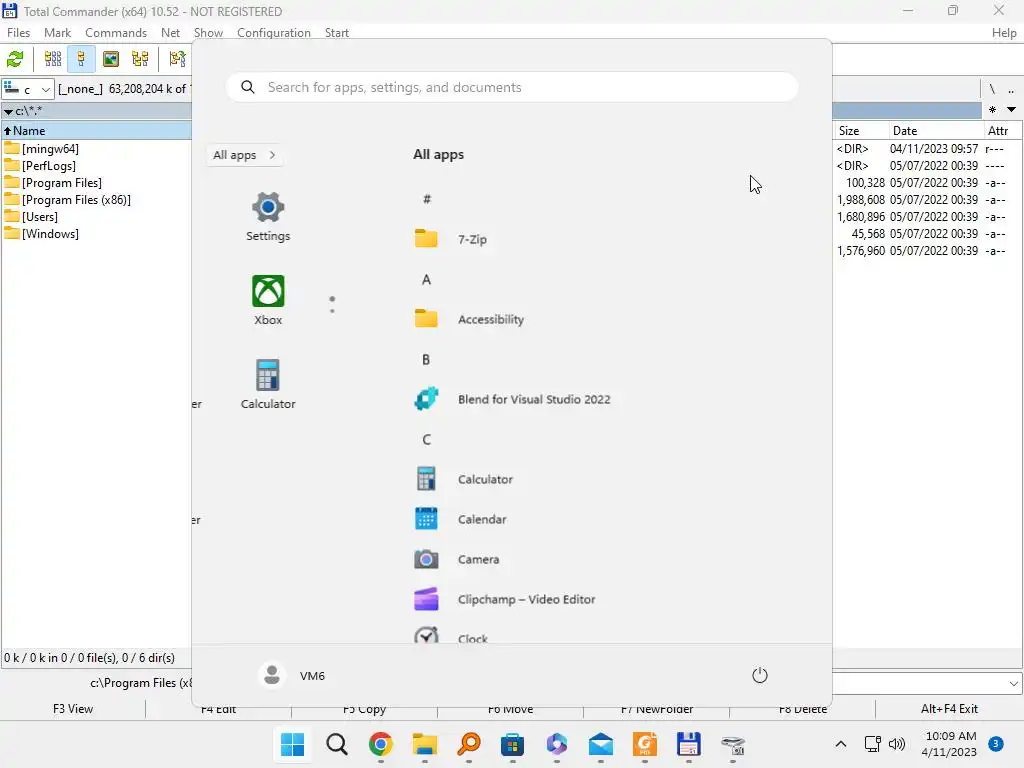
Task: Click right panel favorites asterisk button
Action: click(x=993, y=110)
